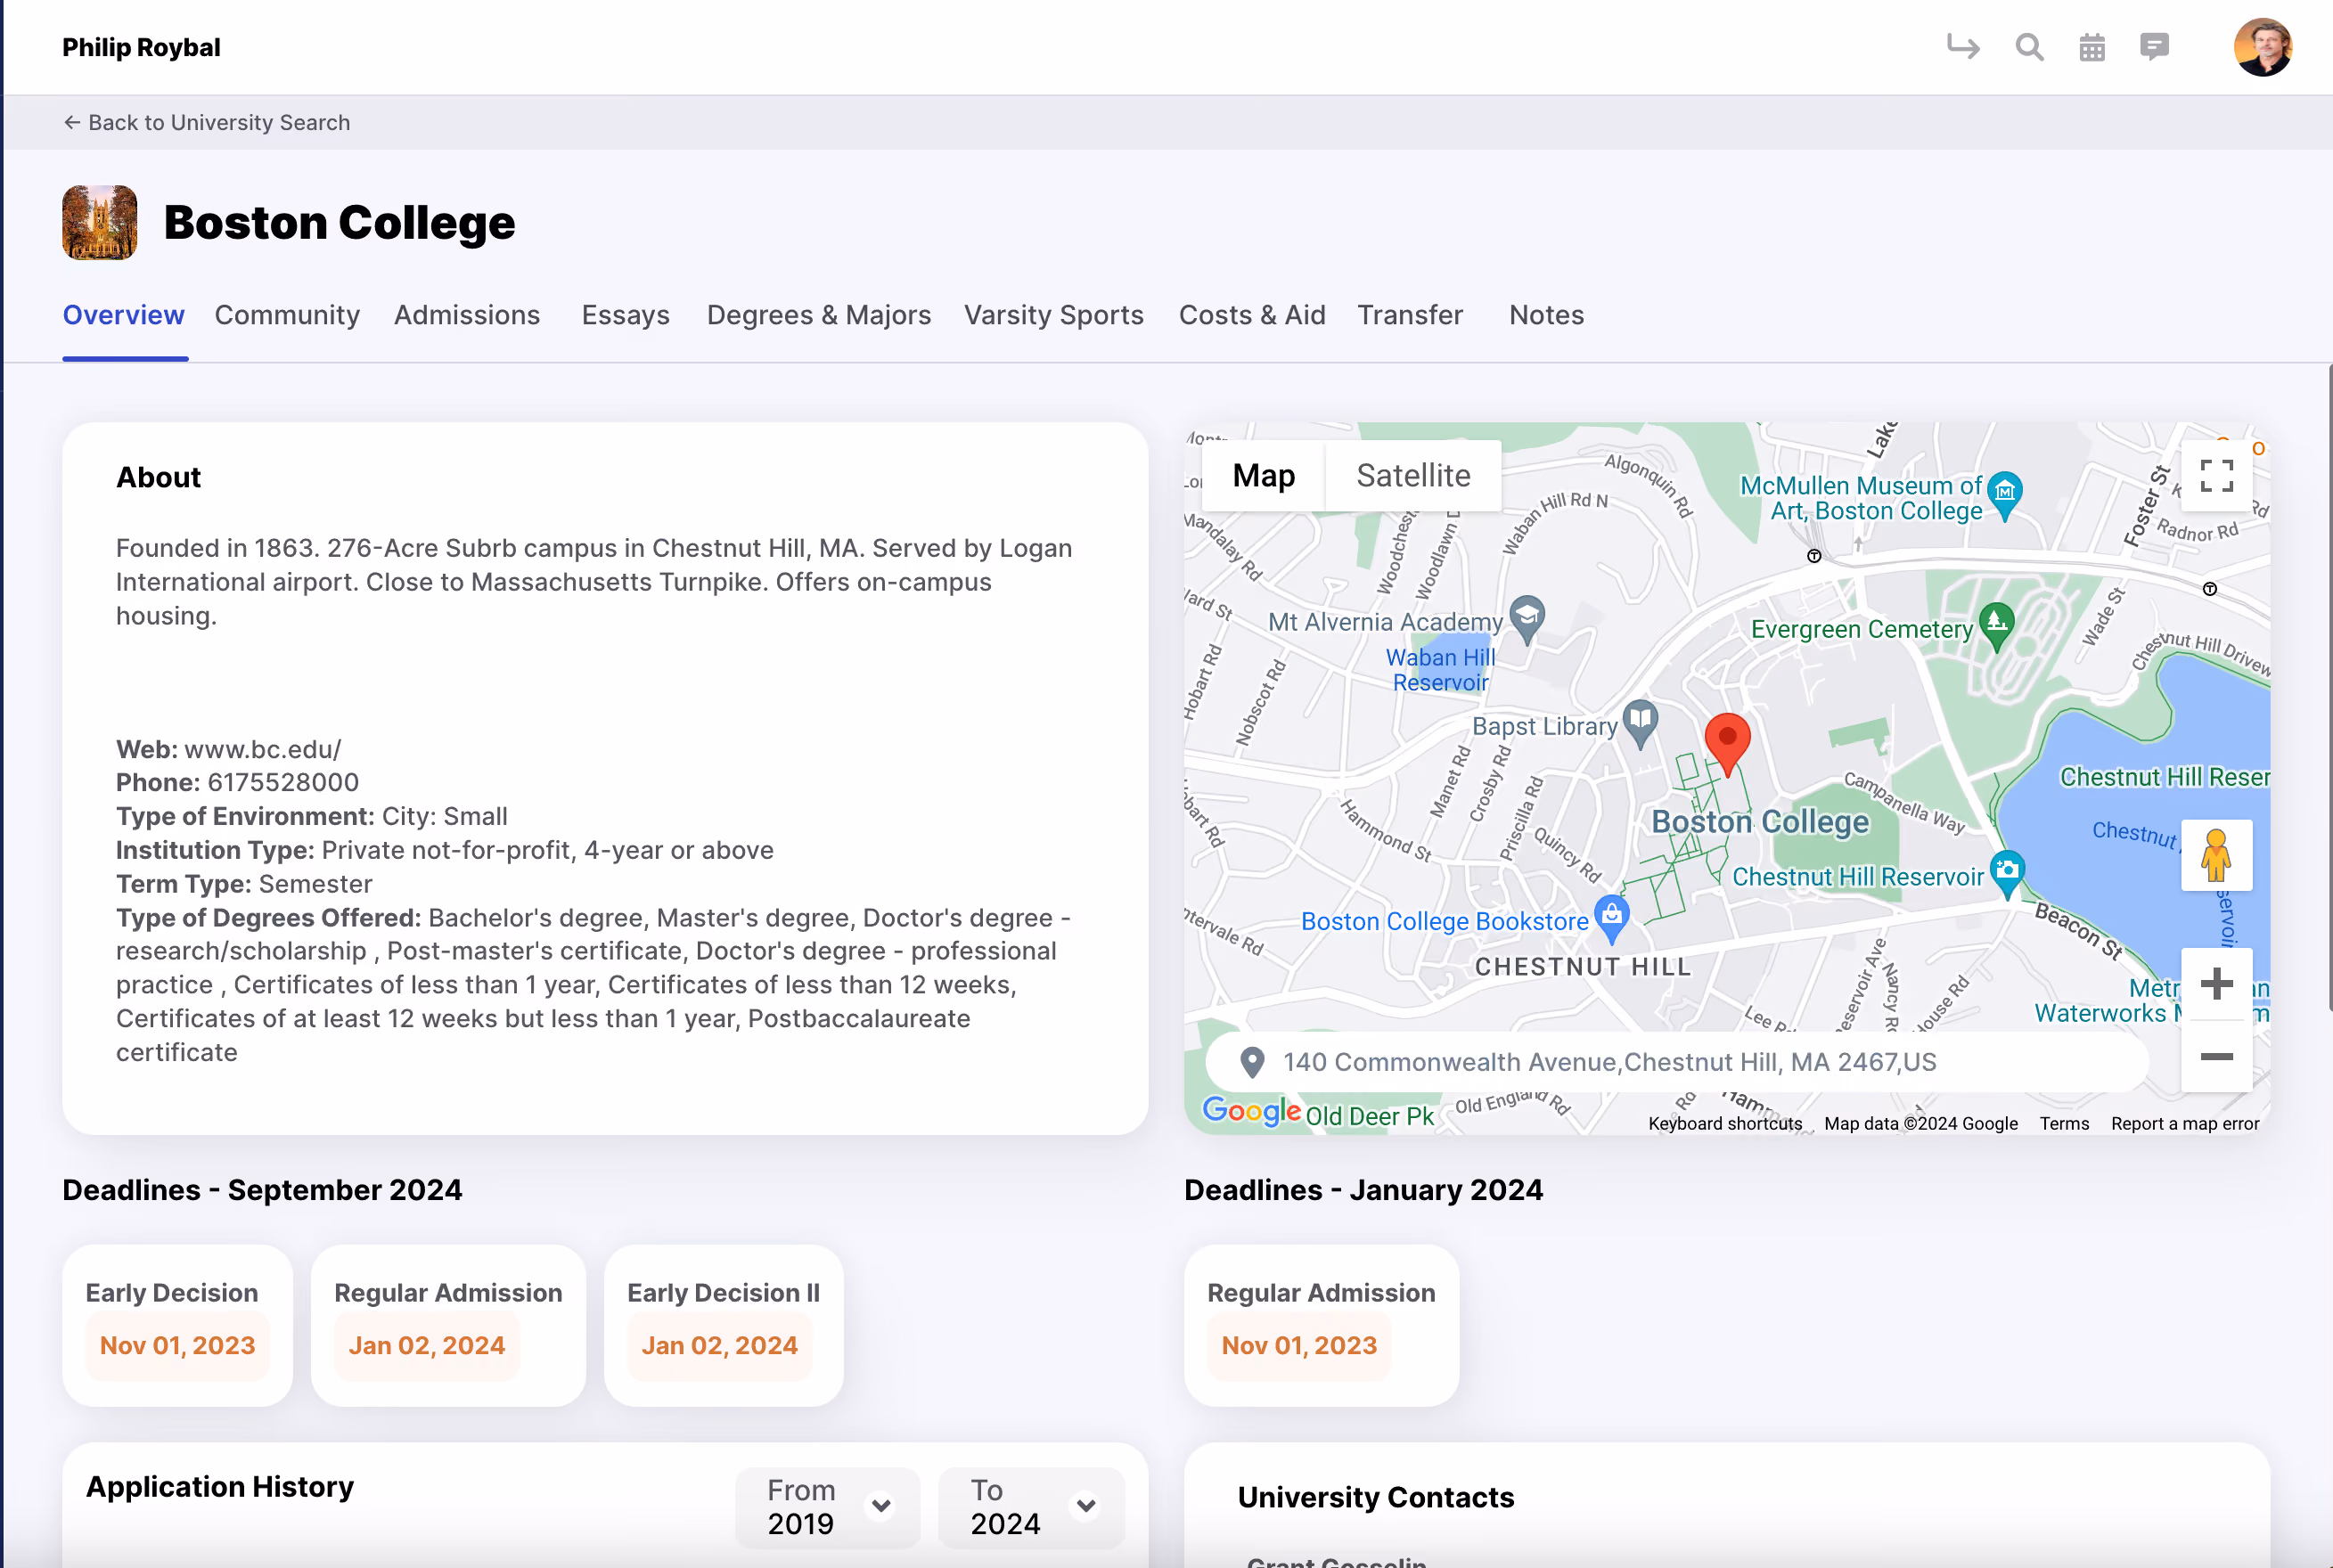This screenshot has width=2333, height=1568.
Task: Switch map to Map view
Action: pos(1263,476)
